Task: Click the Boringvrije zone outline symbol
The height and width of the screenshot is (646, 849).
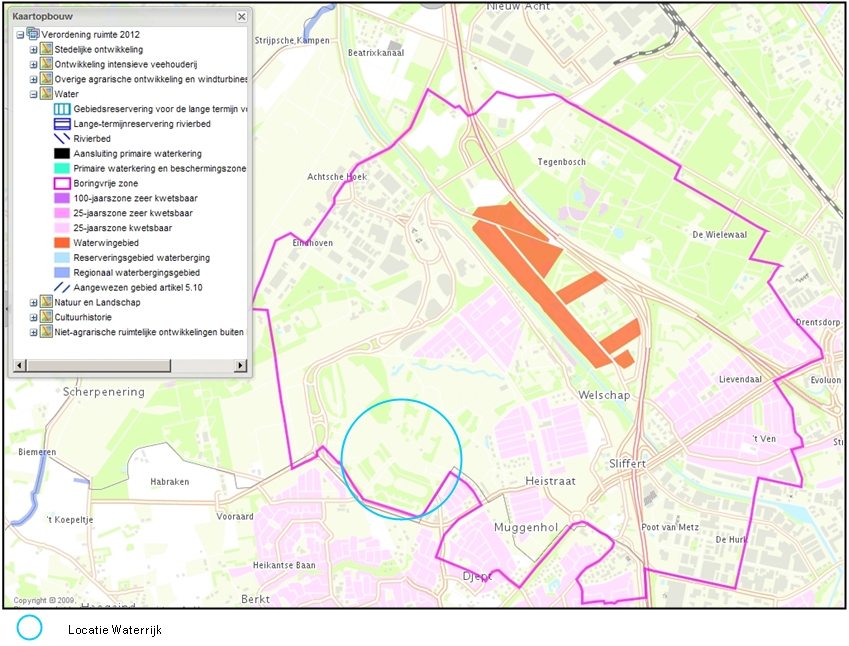Action: click(60, 183)
